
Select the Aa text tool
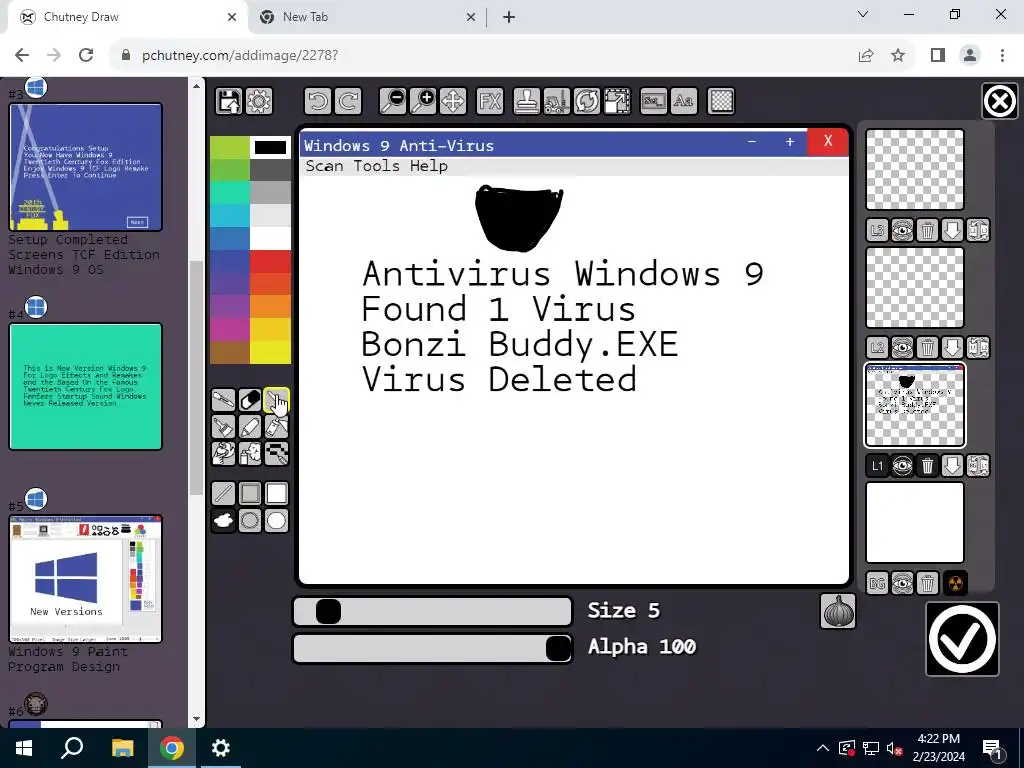coord(684,101)
